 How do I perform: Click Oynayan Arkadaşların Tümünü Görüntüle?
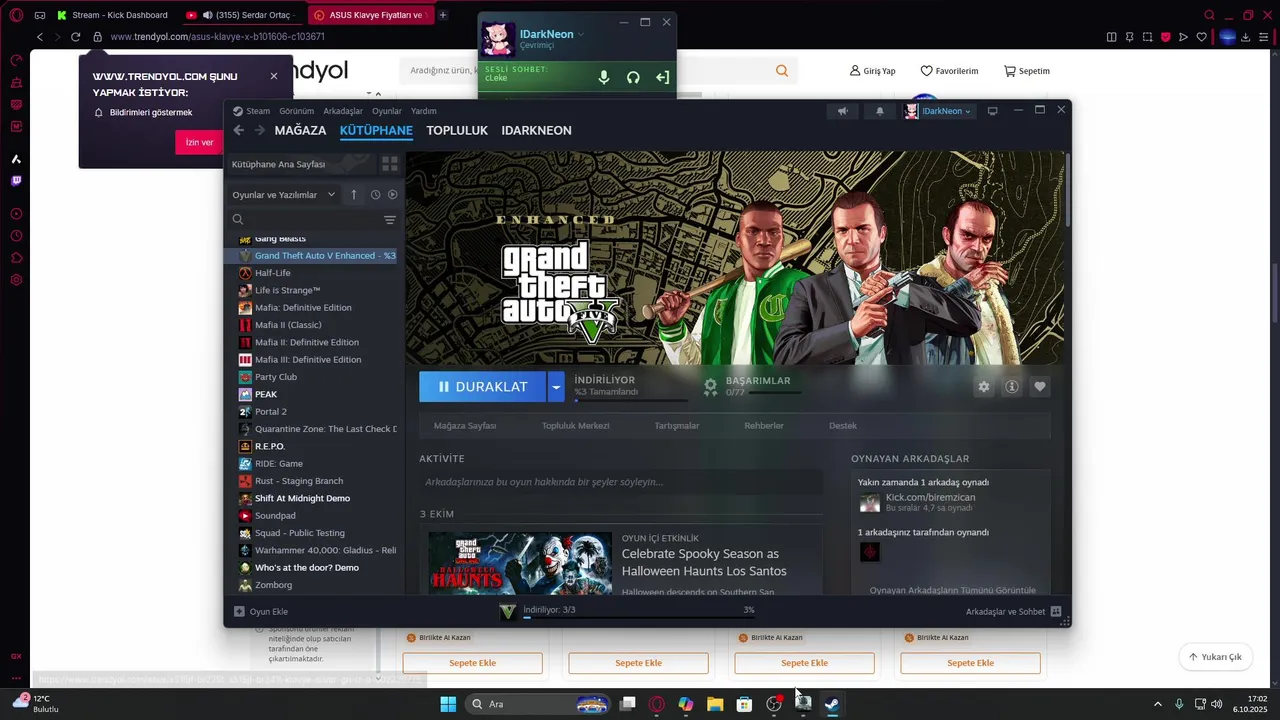(952, 590)
